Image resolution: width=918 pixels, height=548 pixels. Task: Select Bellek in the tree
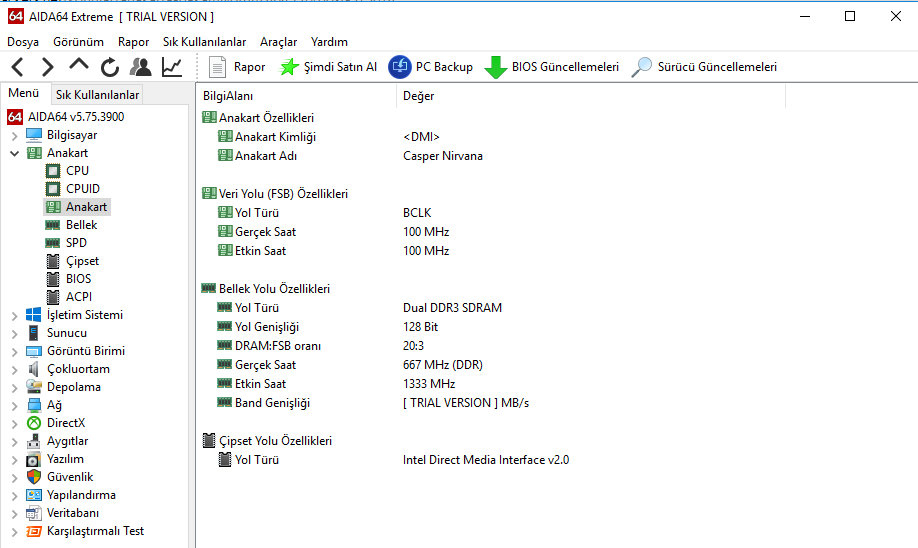(x=81, y=225)
